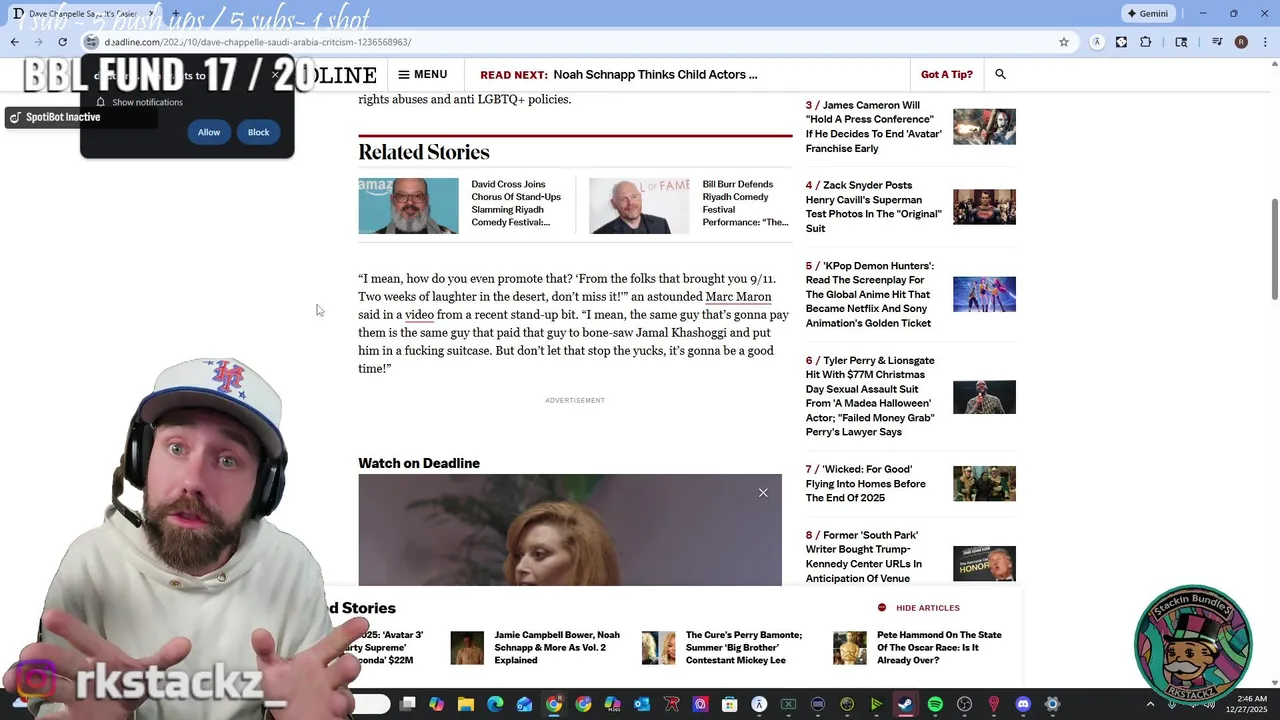Screen dimensions: 1280x720
Task: Open OBS Studio from the taskbar
Action: click(x=964, y=704)
